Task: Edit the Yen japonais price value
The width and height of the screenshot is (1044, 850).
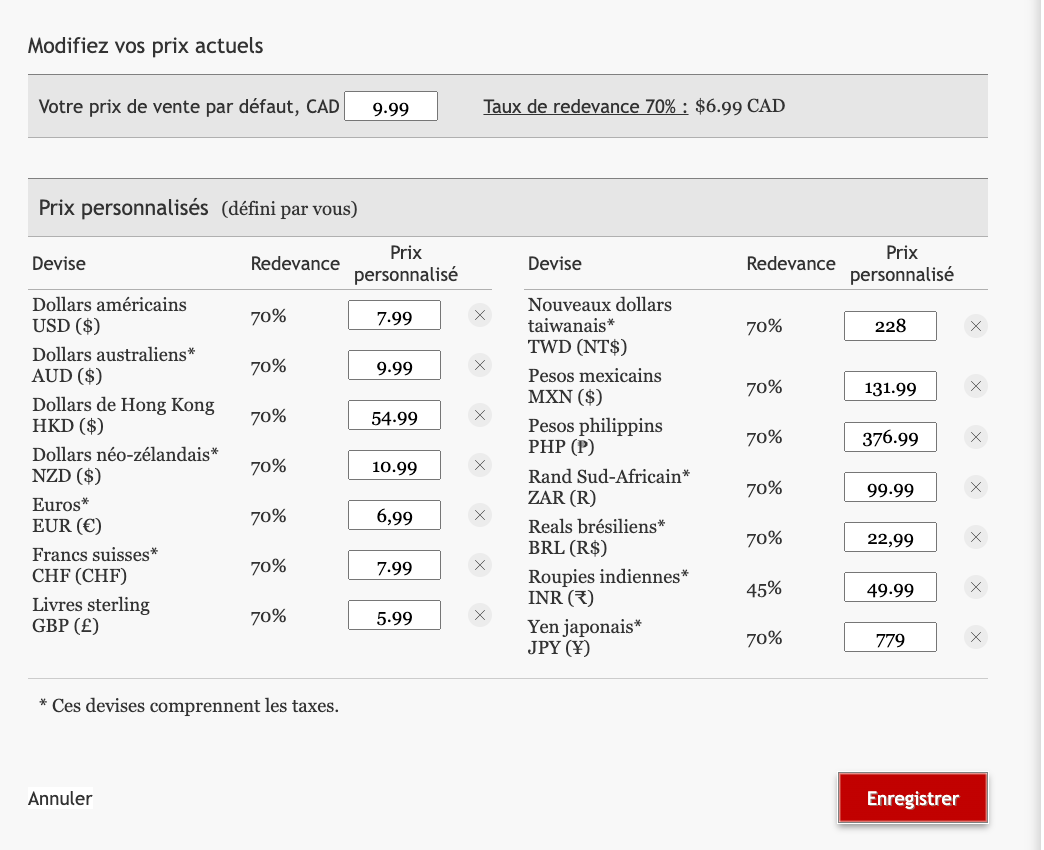Action: [x=890, y=637]
